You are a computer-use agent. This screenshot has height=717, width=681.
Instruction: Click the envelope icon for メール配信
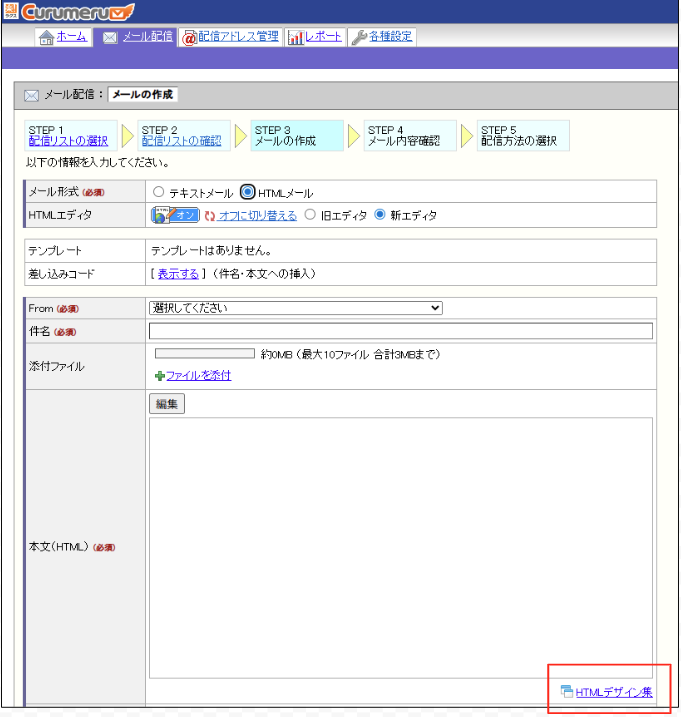point(110,37)
